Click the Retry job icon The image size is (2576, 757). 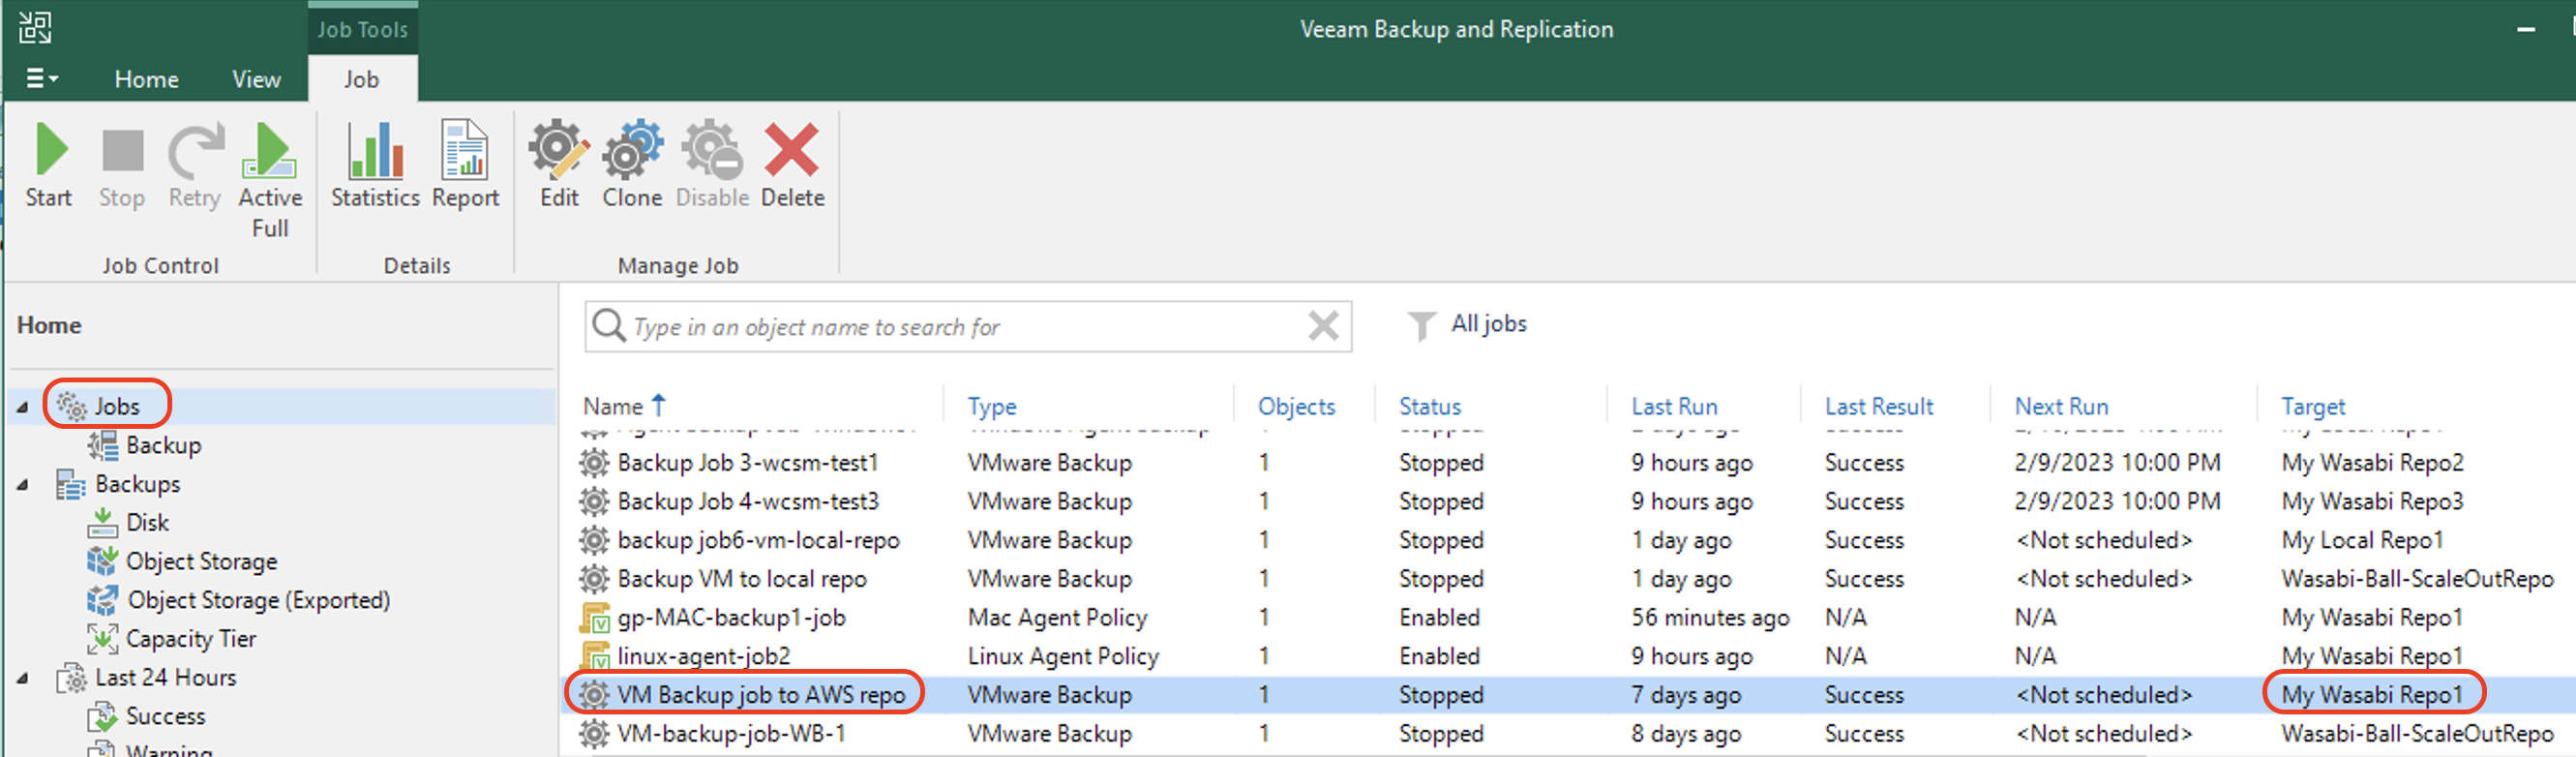(x=196, y=151)
